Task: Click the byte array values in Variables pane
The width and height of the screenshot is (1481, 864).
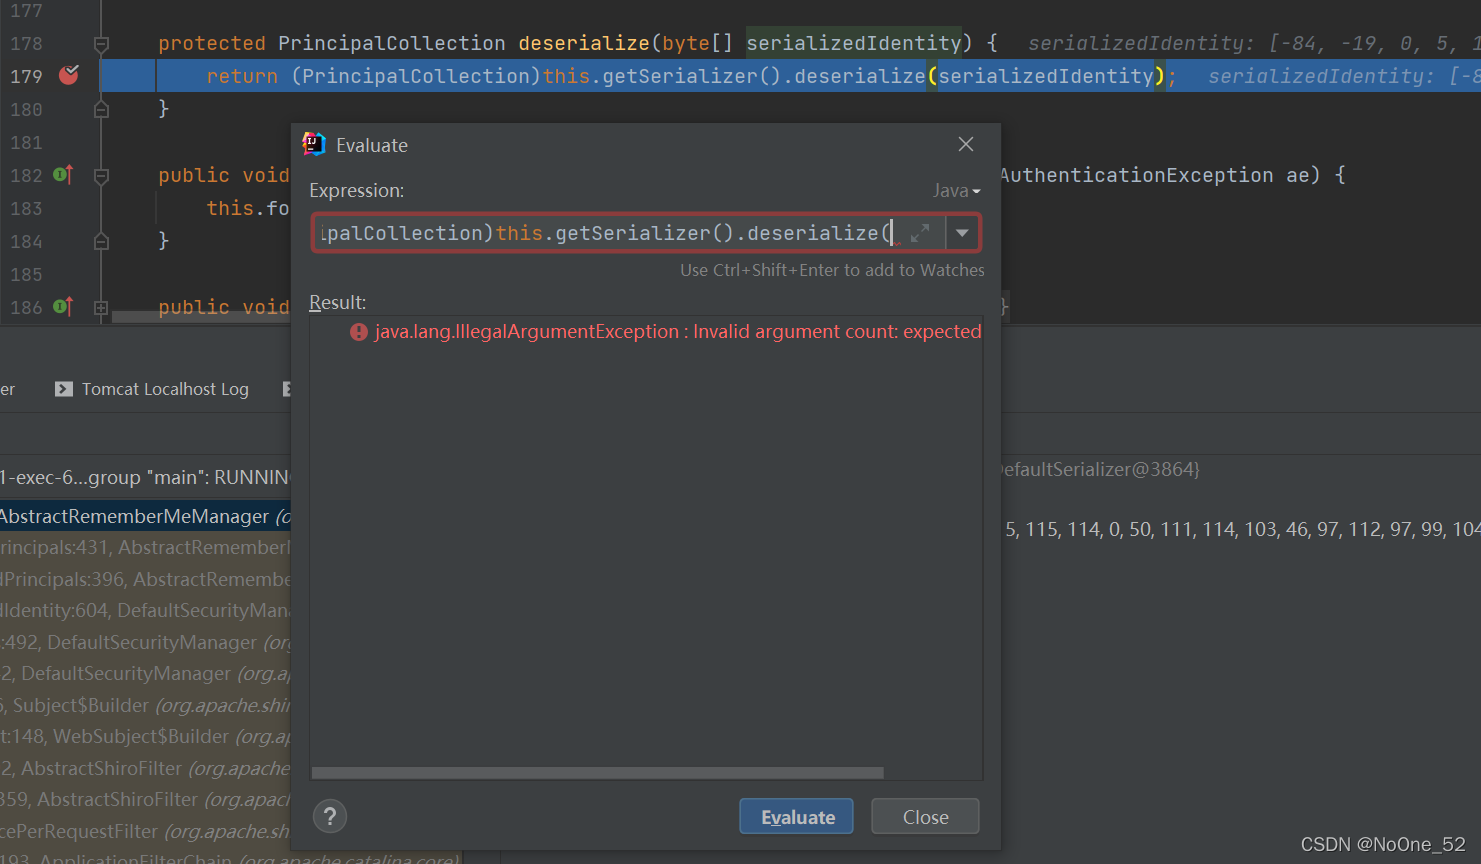Action: click(x=1242, y=529)
